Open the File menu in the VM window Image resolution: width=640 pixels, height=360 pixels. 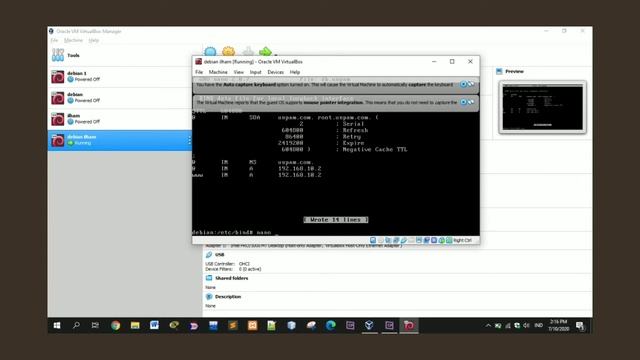click(199, 72)
